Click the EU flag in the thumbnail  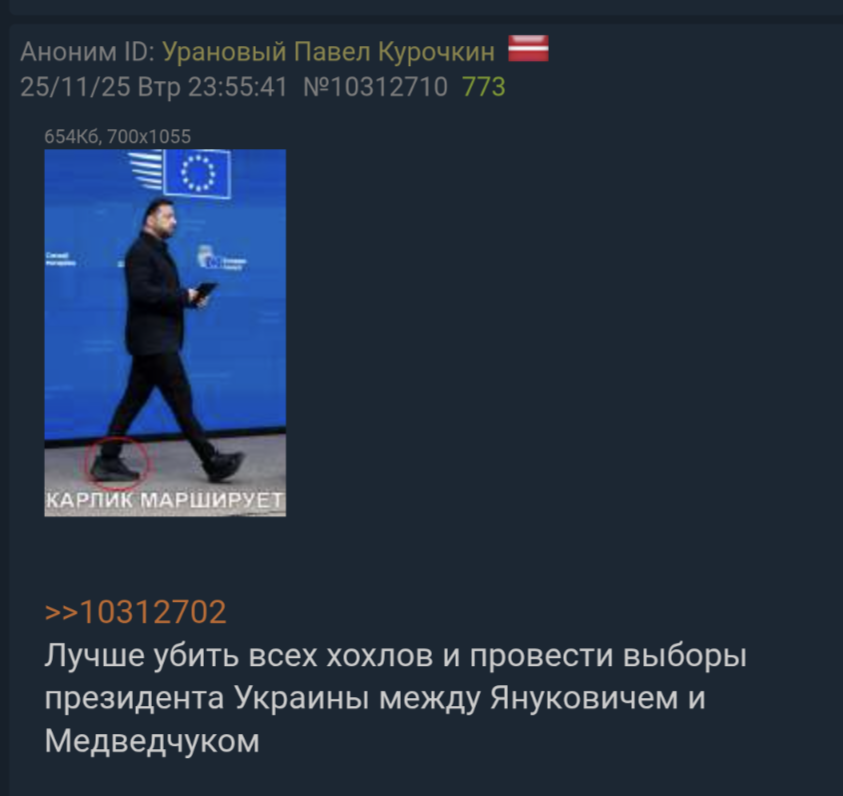(198, 173)
